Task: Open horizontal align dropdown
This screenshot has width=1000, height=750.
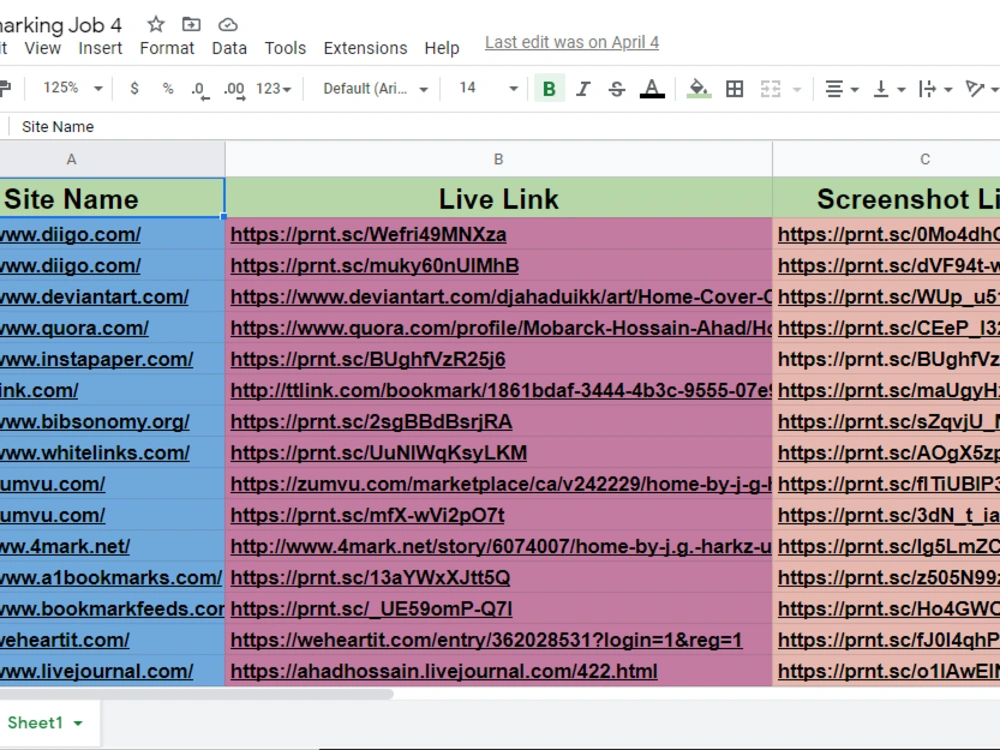Action: pos(841,89)
